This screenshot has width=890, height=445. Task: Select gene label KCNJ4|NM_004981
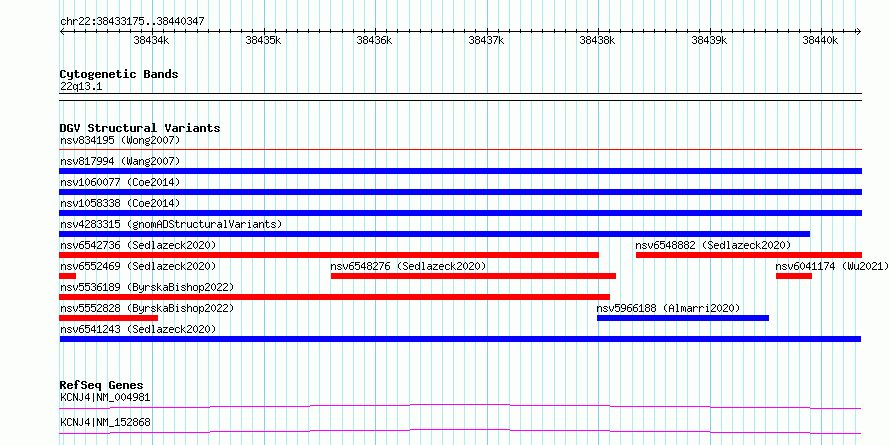[105, 397]
